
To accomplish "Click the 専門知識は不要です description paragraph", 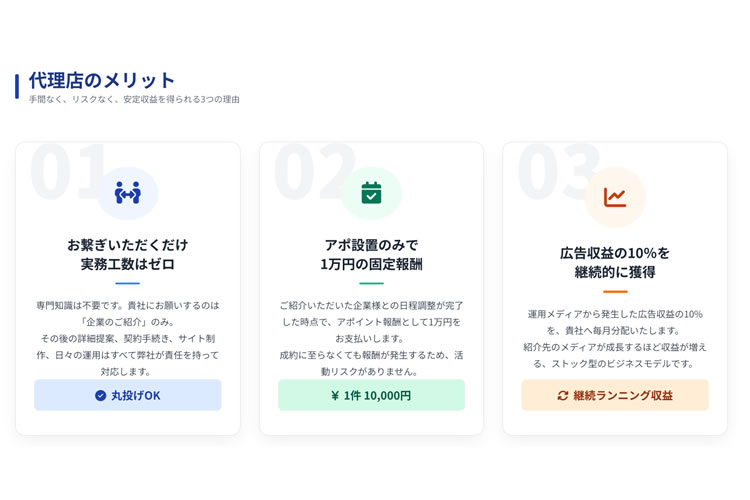I will [x=128, y=338].
